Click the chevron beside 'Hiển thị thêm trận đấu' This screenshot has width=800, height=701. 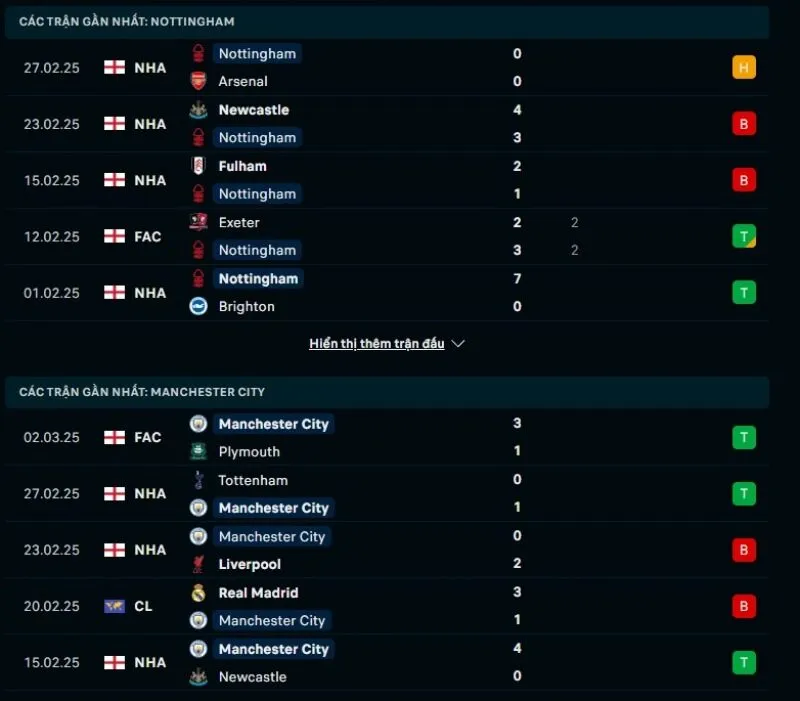tap(458, 343)
